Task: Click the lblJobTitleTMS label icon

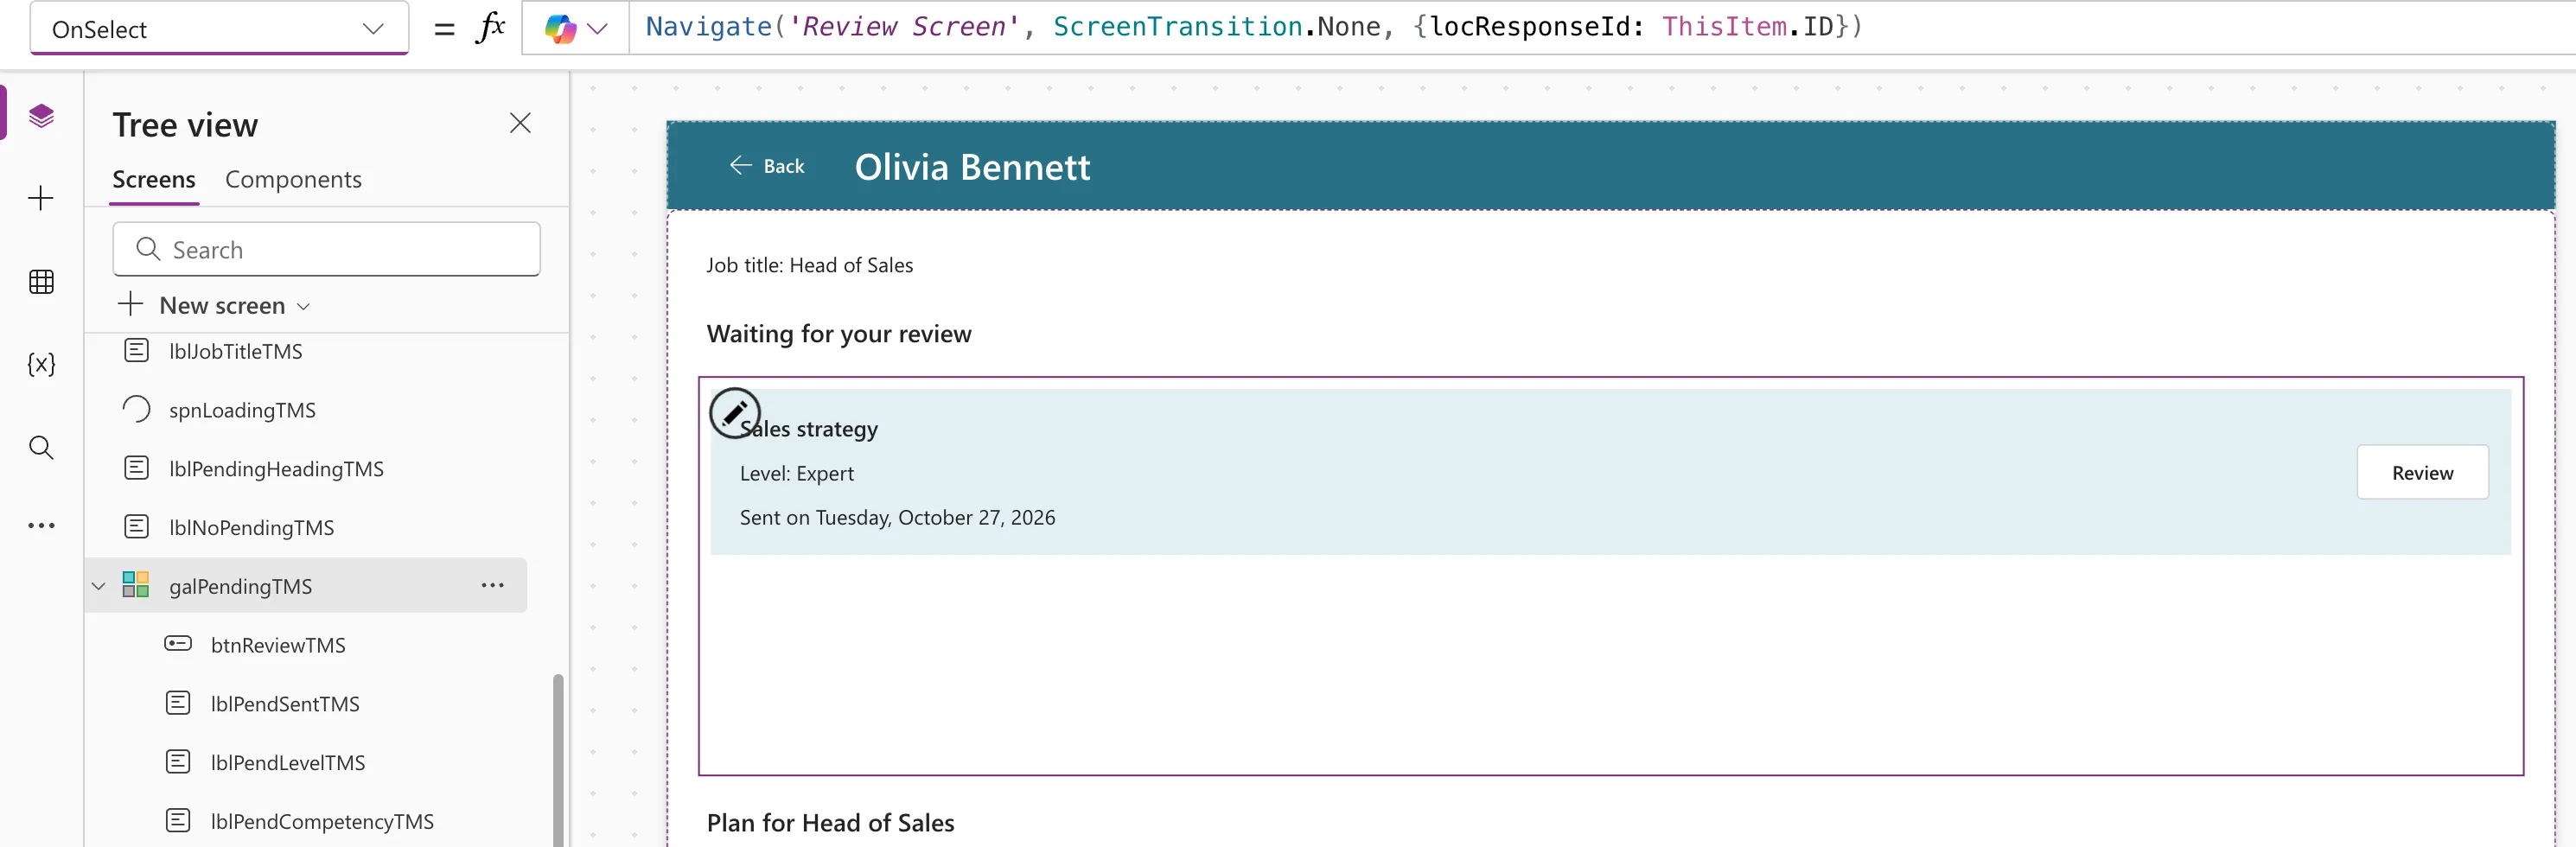Action: [136, 350]
